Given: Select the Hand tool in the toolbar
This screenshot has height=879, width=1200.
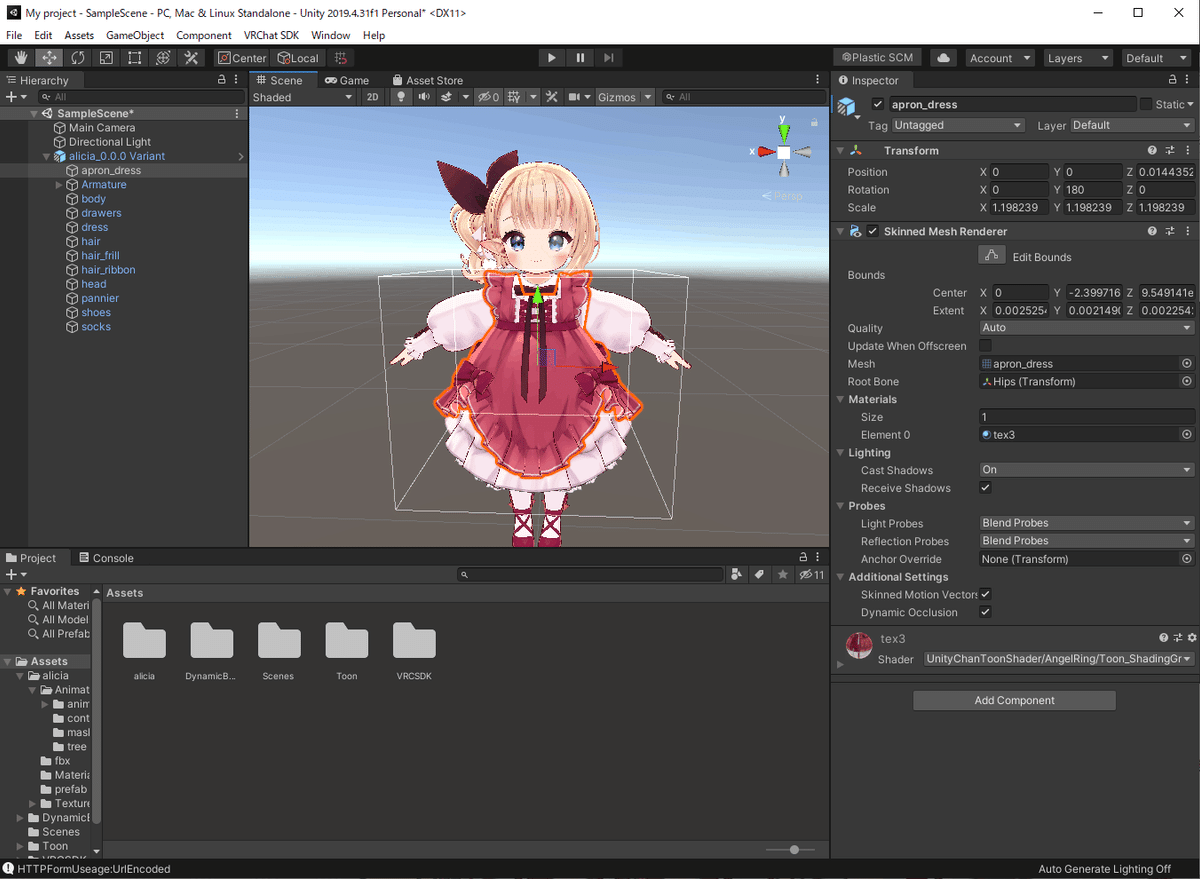Looking at the screenshot, I should pos(20,58).
